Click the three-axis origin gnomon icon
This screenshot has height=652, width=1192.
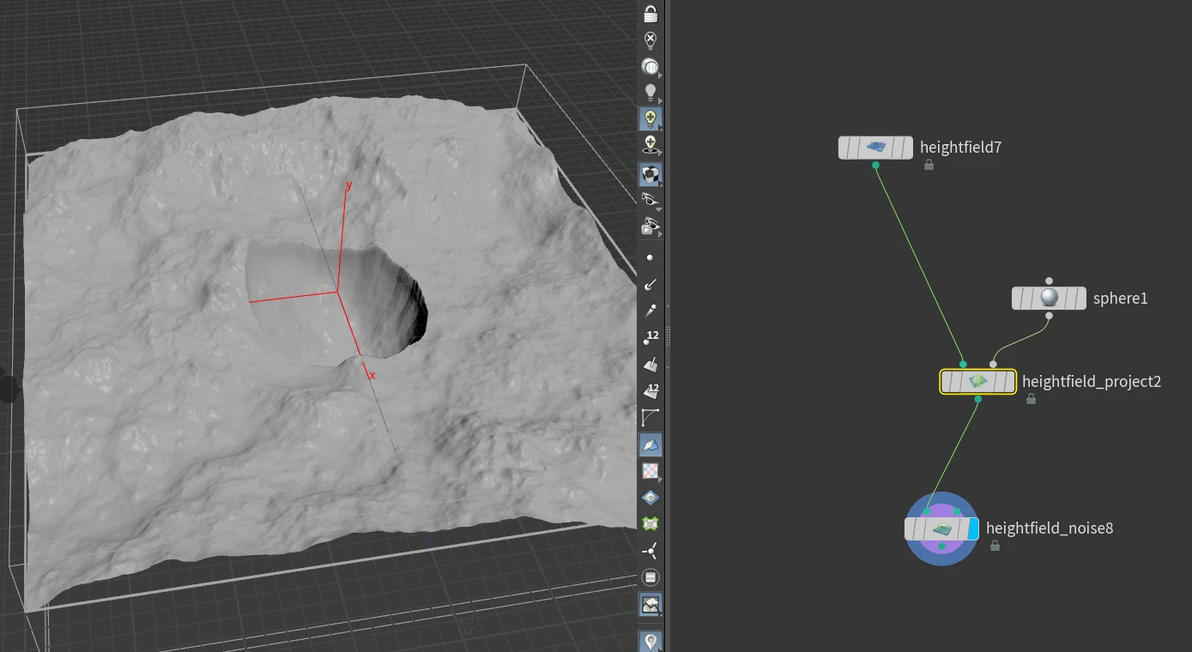point(650,550)
